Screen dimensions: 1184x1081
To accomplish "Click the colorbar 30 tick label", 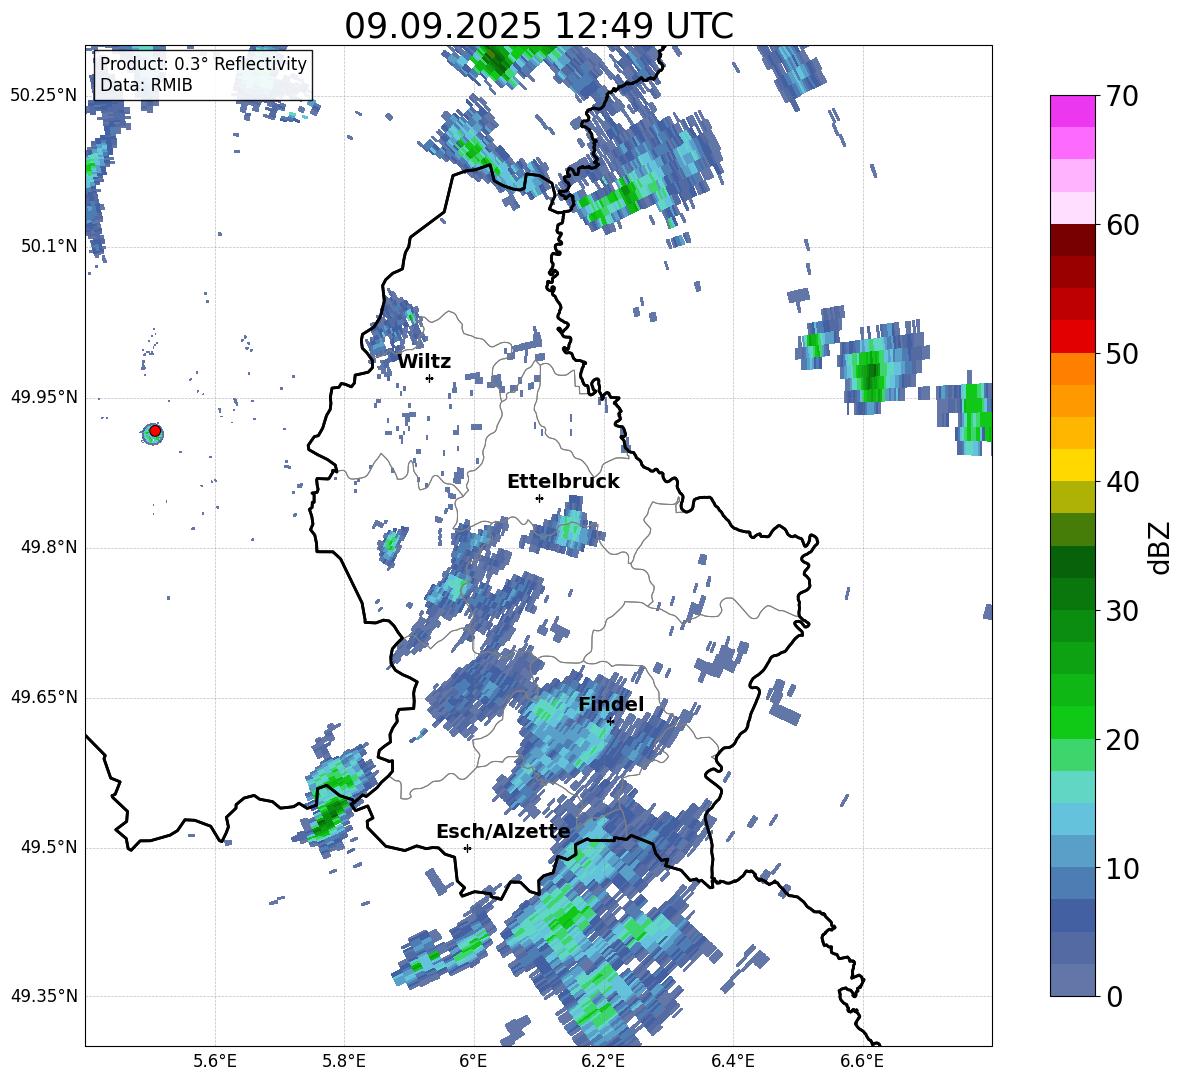I will coord(1121,611).
